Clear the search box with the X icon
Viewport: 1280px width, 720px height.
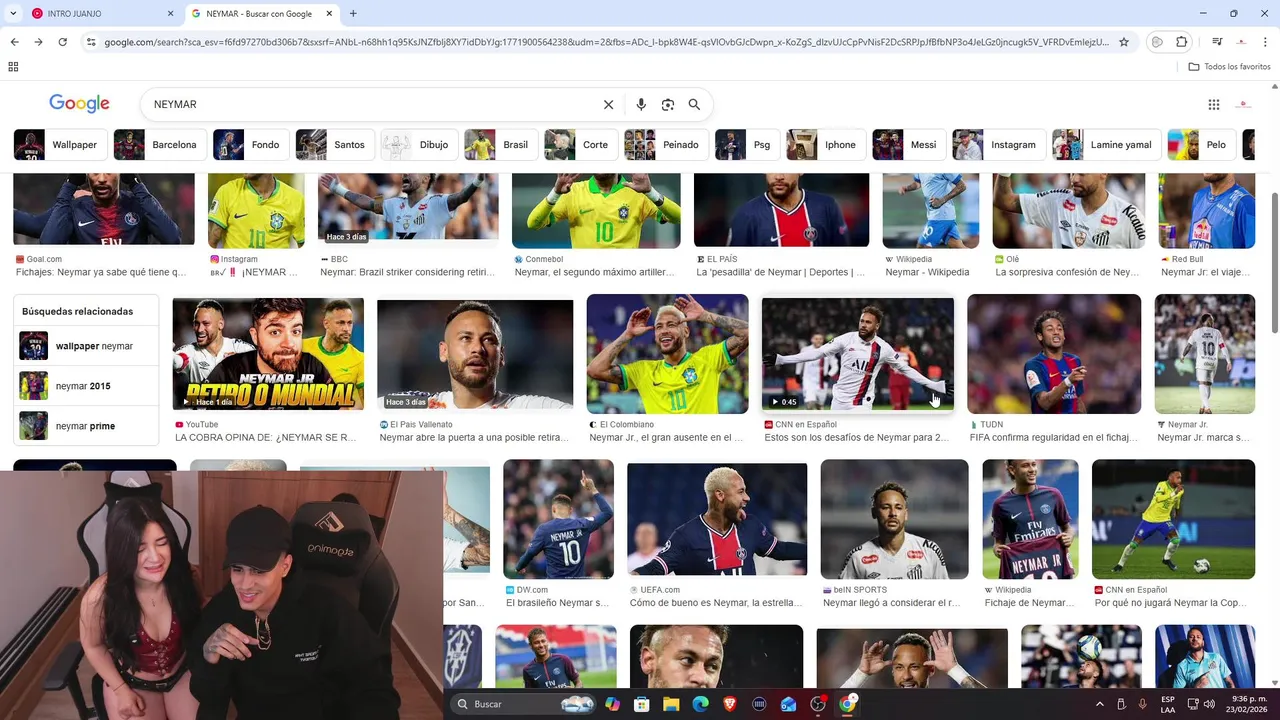point(608,104)
